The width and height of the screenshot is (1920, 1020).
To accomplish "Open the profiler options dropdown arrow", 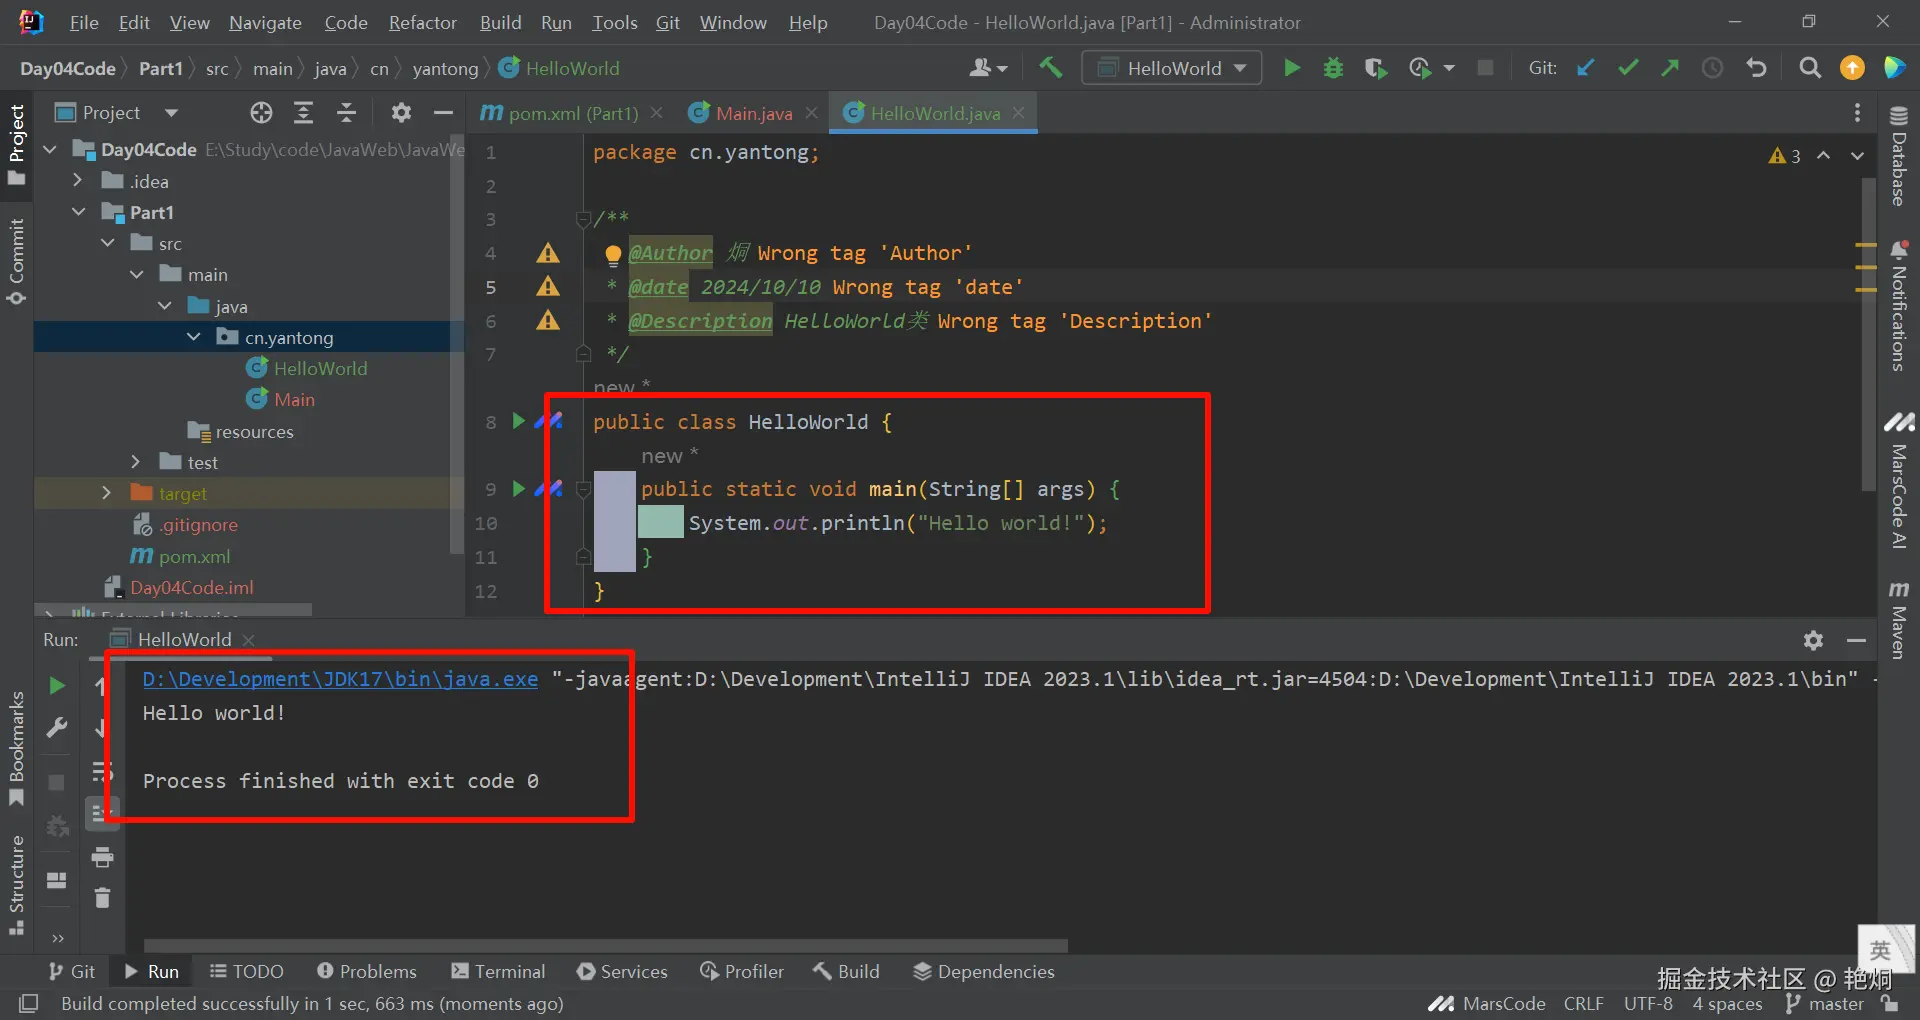I will [x=1449, y=68].
